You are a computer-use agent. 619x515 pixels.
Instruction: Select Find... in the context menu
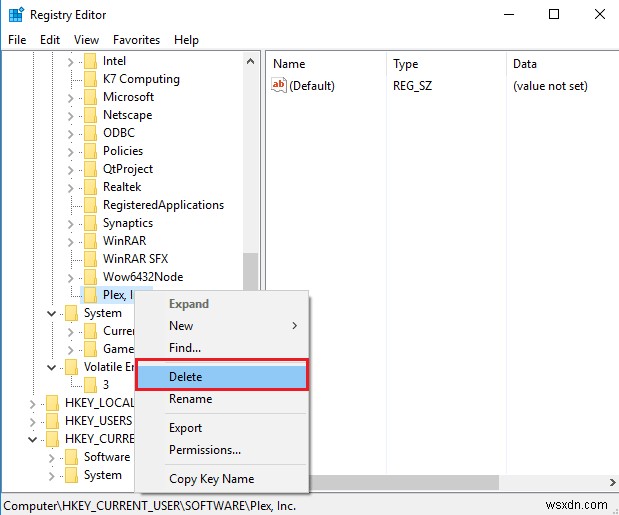221,348
